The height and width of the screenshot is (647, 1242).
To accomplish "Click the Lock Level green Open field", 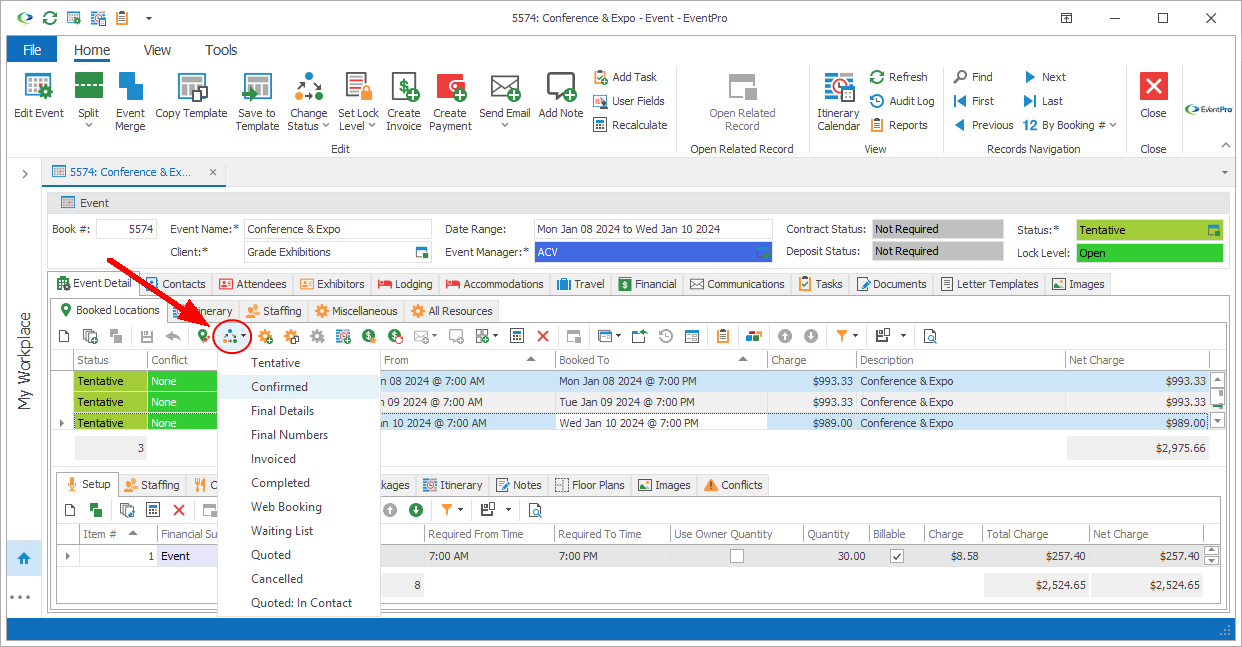I will point(1150,253).
